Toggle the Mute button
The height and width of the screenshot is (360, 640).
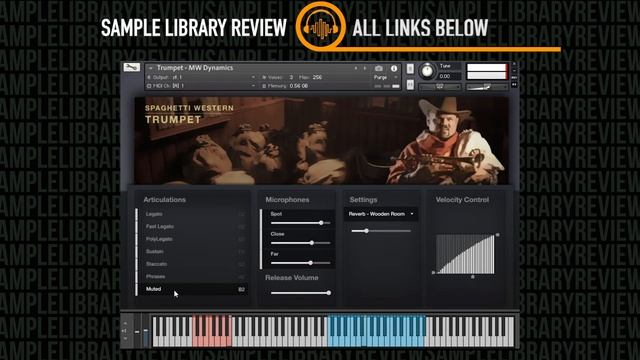410,84
